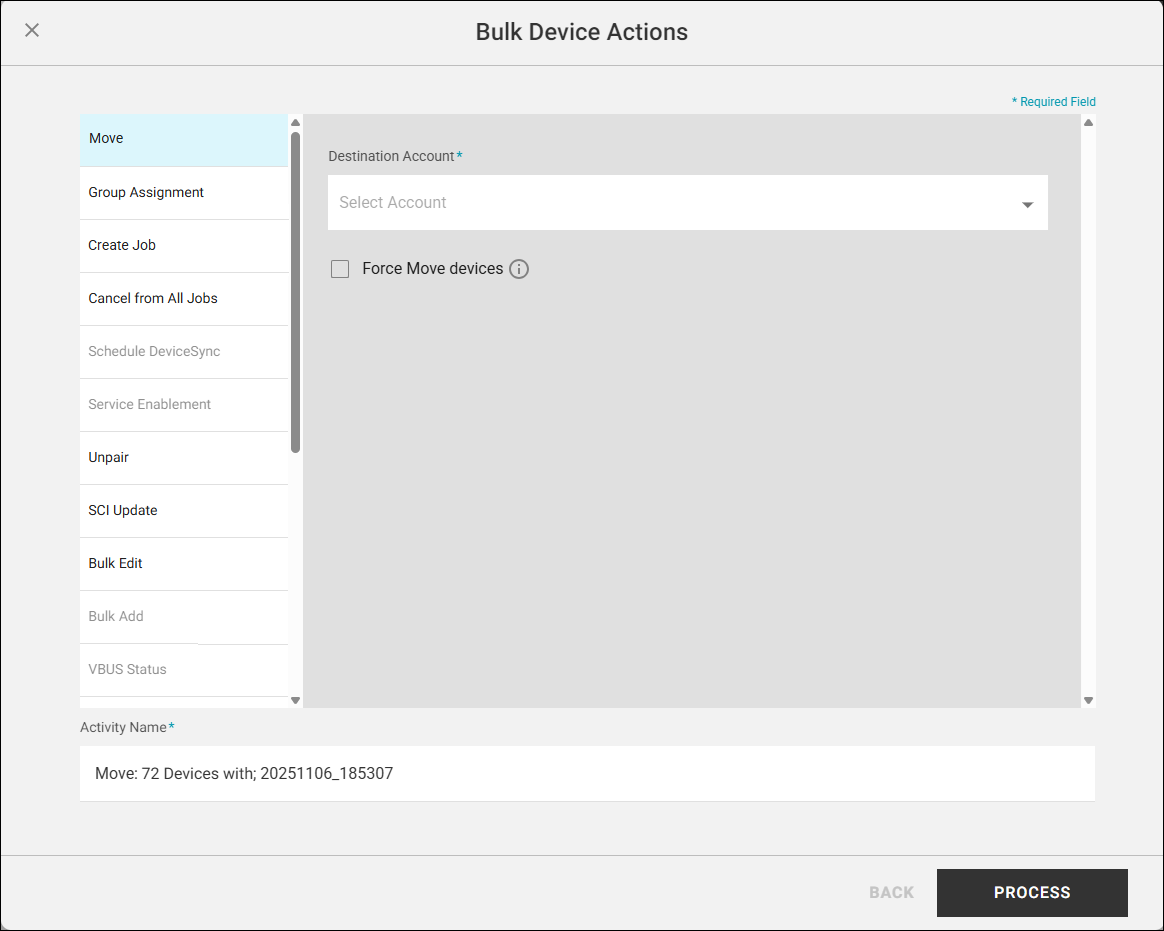Viewport: 1164px width, 931px height.
Task: Enable the Force Move devices checkbox
Action: [340, 269]
